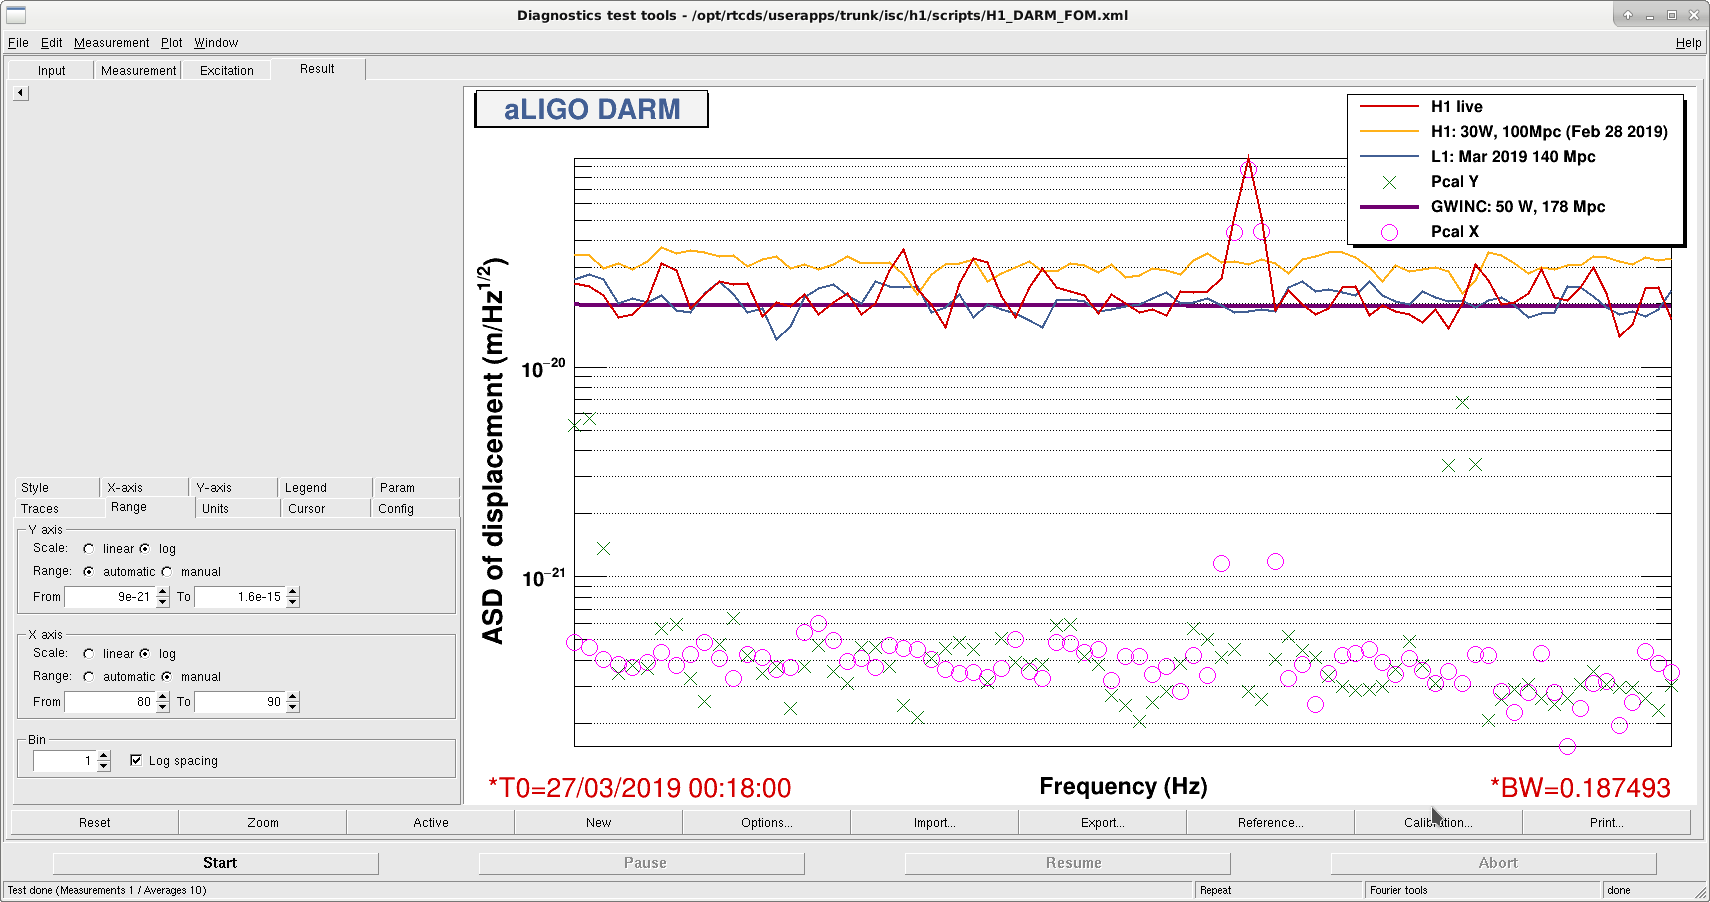Click the Export... button
Viewport: 1710px width, 902px height.
(1102, 823)
